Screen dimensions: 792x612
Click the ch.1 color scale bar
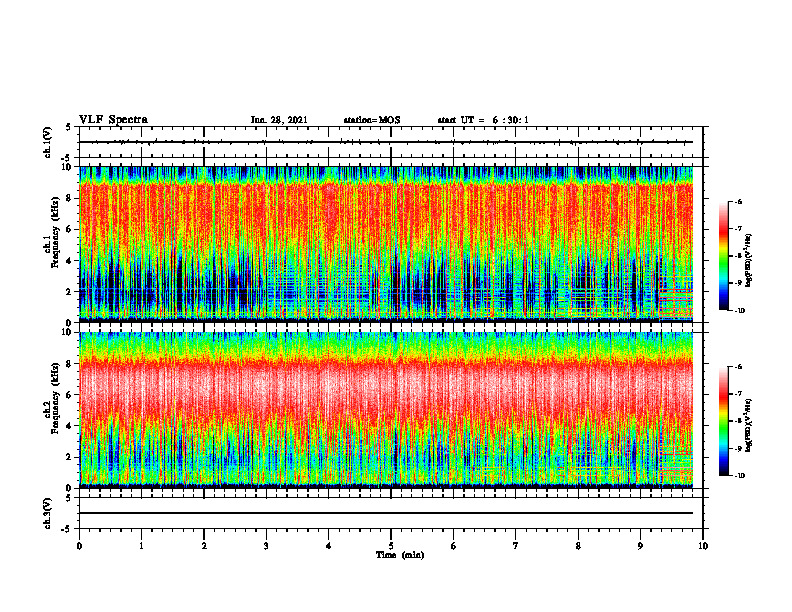pos(723,256)
